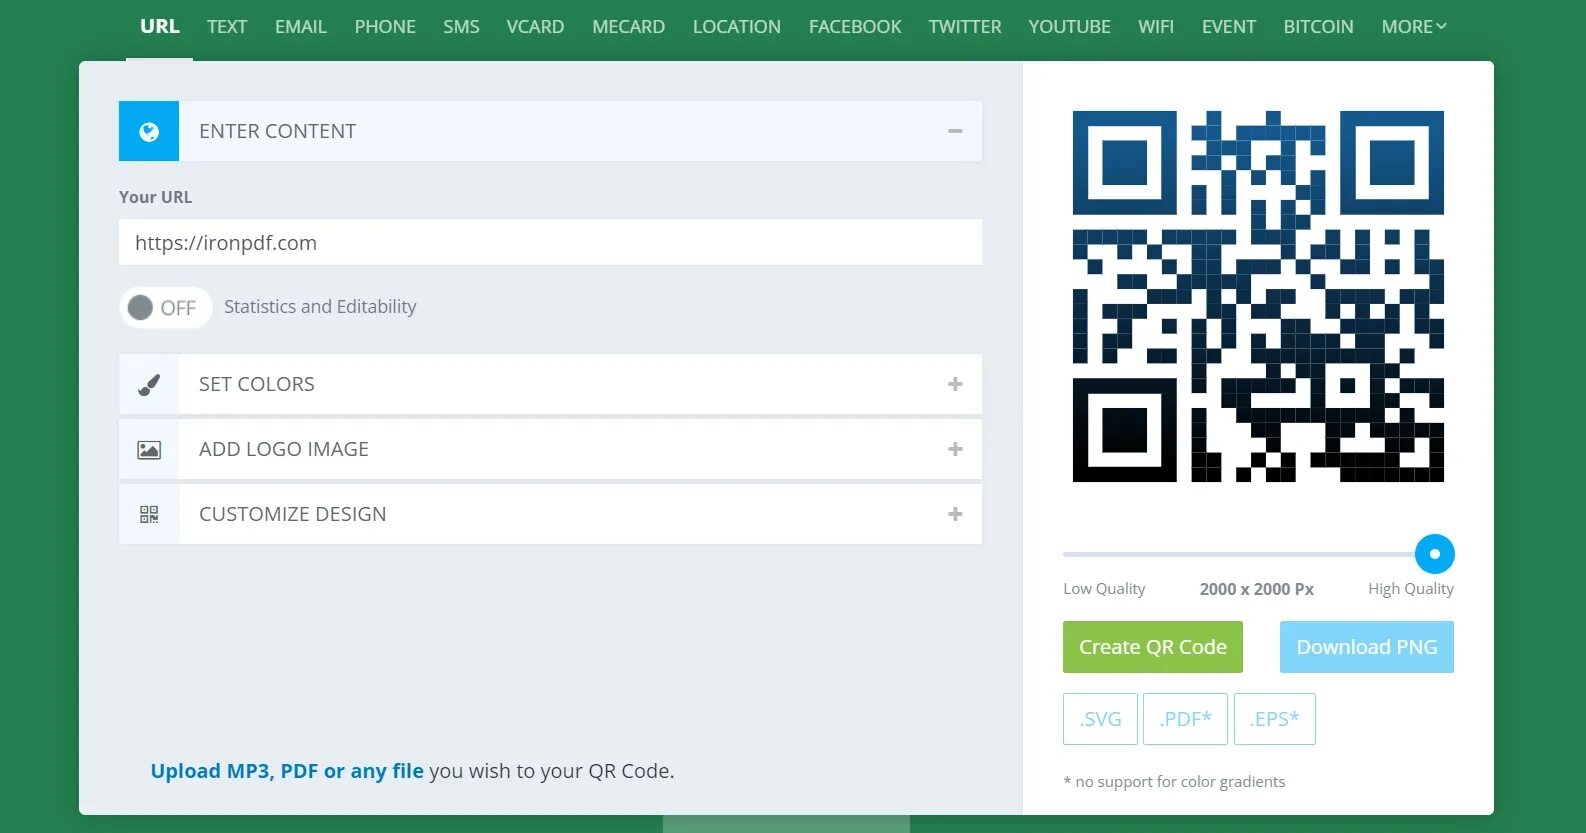Download the QR code as .EPS*

tap(1275, 719)
